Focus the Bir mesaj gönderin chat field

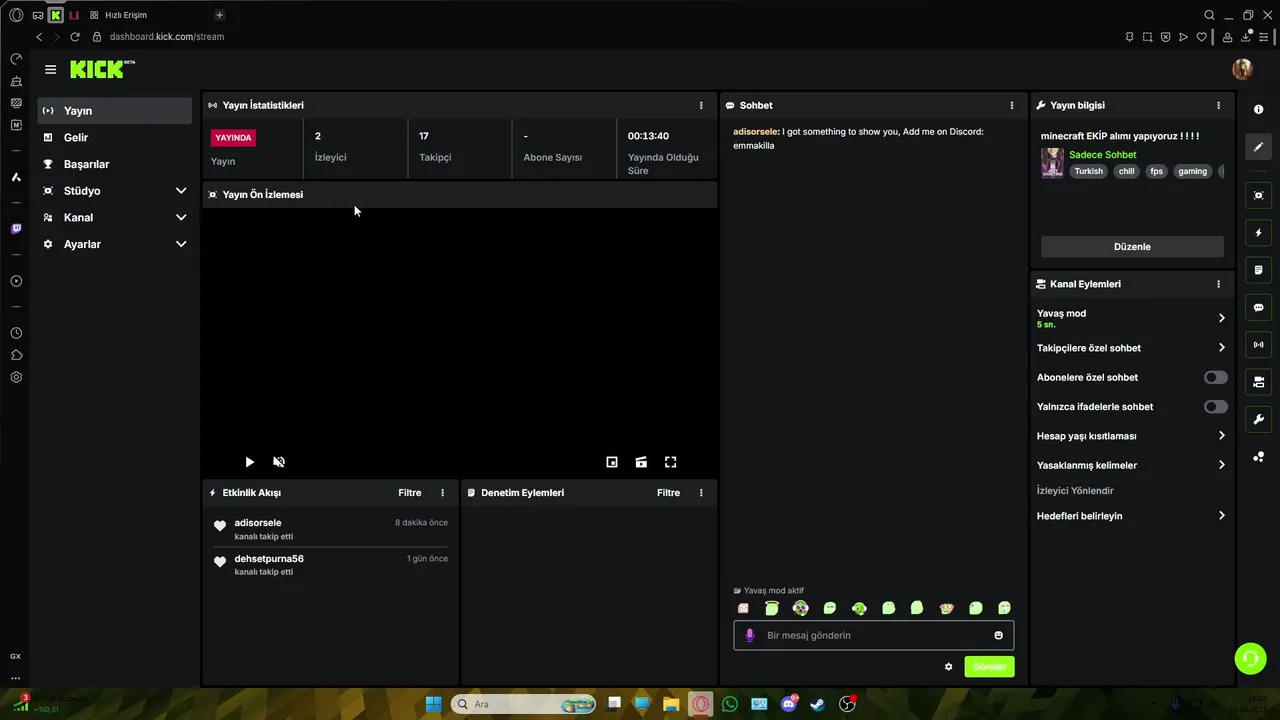[874, 635]
